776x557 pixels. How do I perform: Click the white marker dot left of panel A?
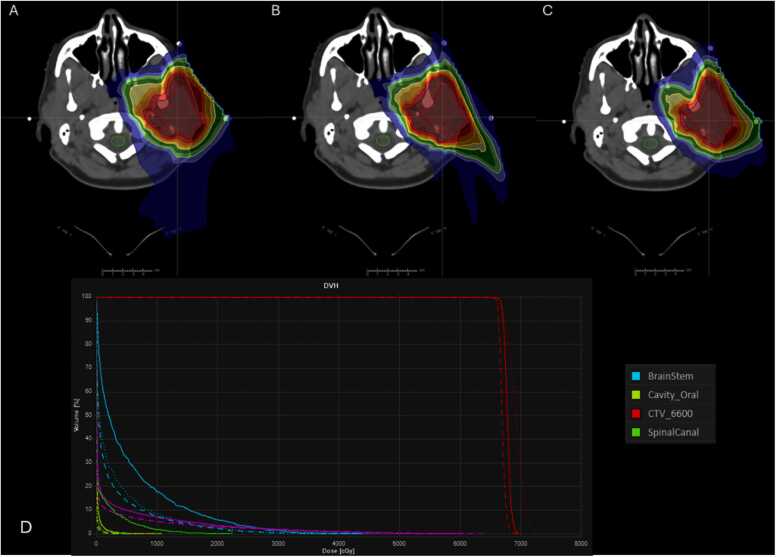tap(31, 119)
